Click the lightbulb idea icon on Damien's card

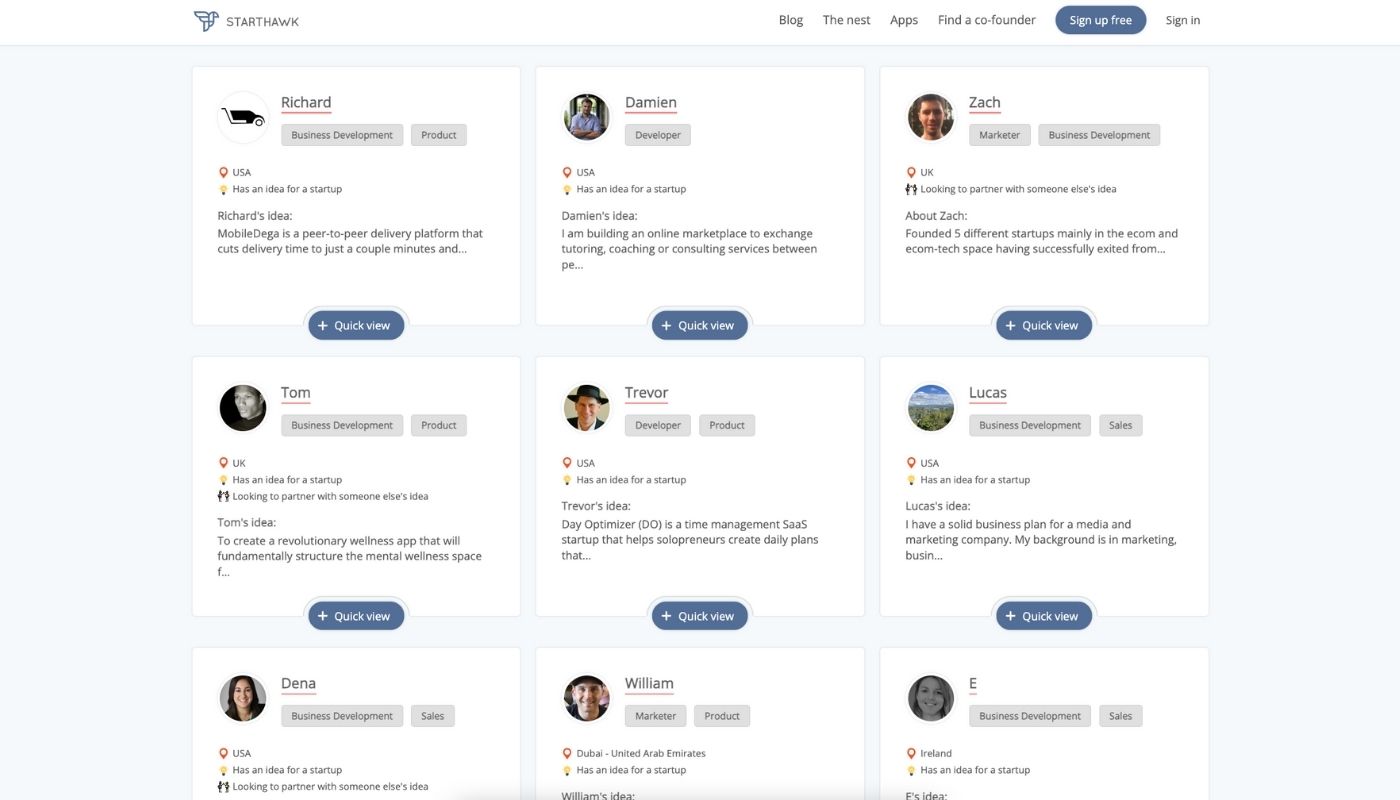pyautogui.click(x=567, y=188)
